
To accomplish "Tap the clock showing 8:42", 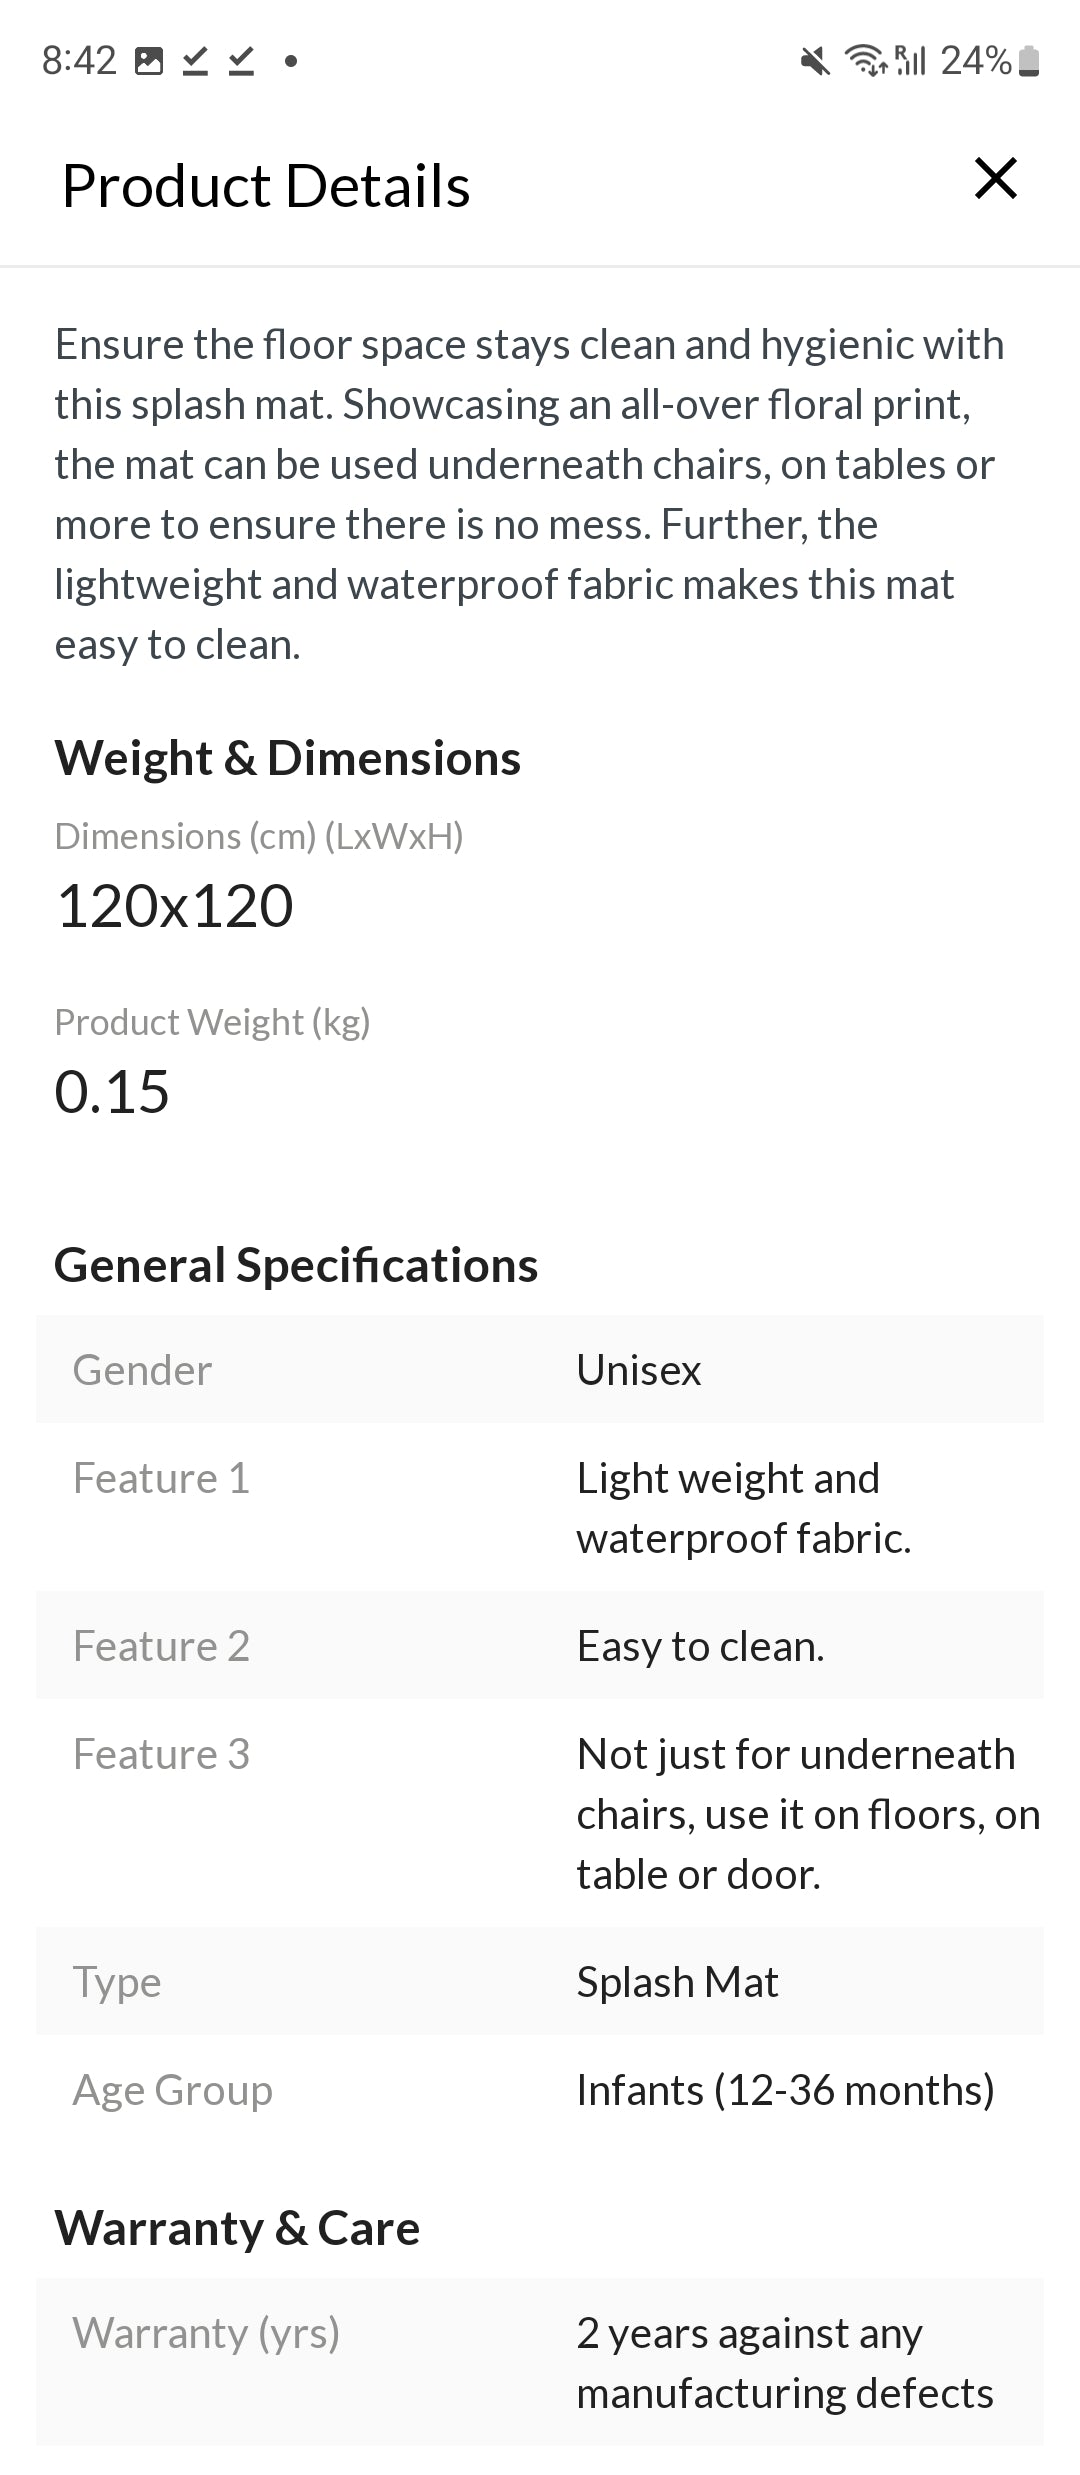I will coord(79,61).
